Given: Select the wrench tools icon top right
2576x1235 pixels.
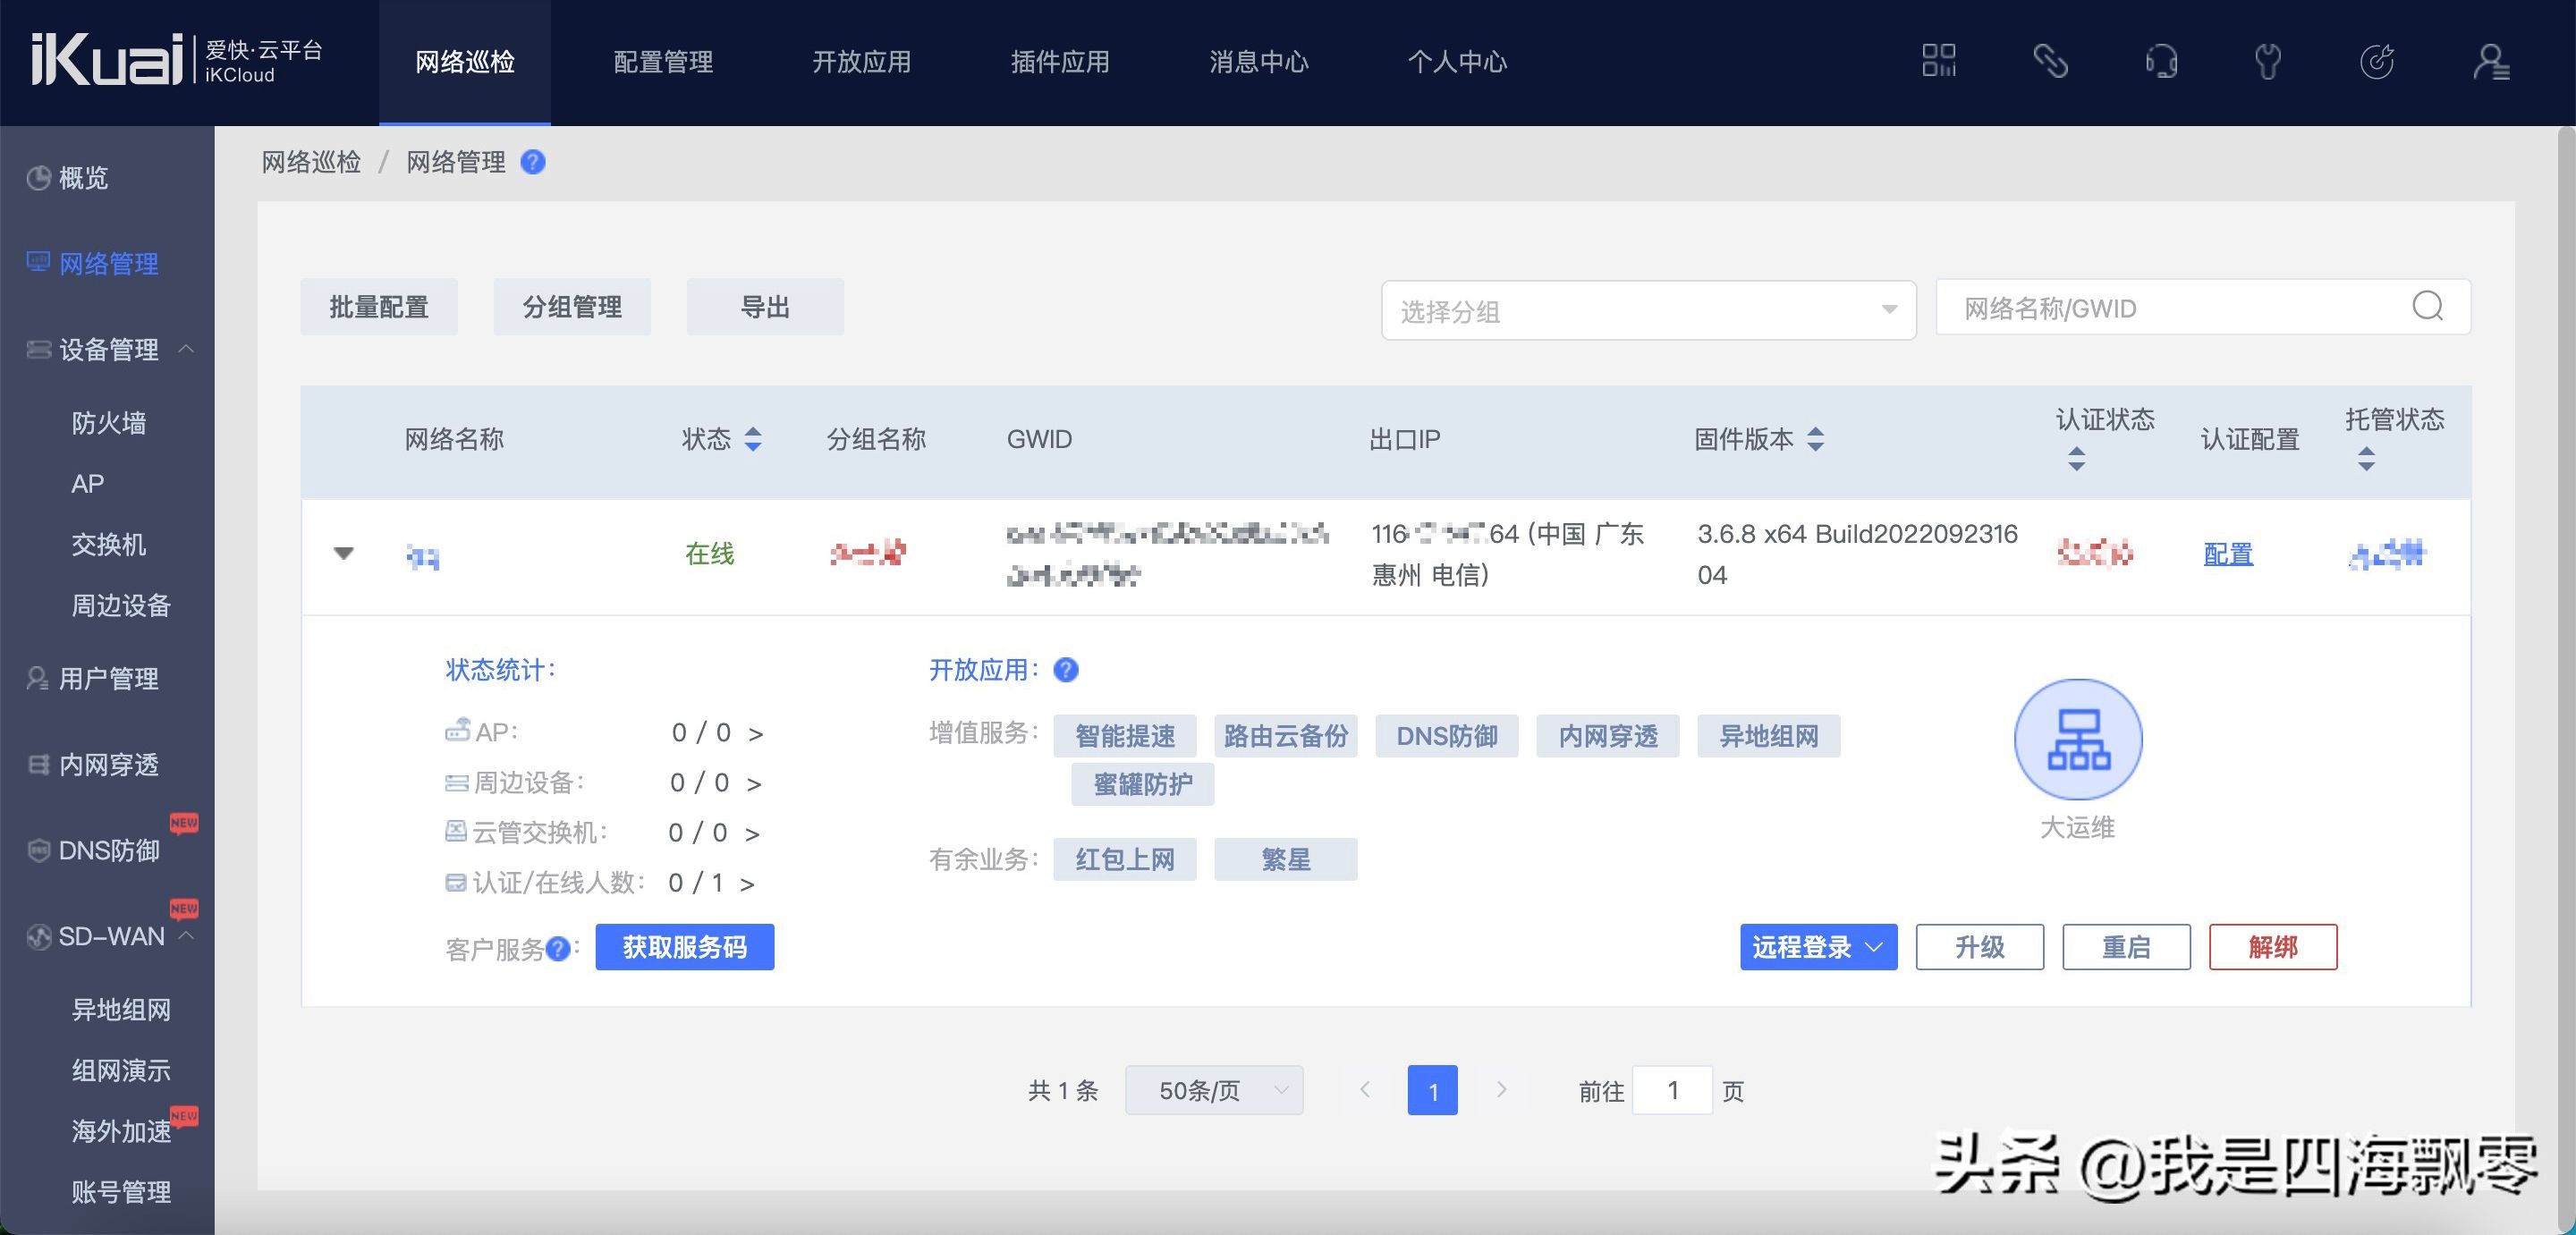Looking at the screenshot, I should [2268, 61].
